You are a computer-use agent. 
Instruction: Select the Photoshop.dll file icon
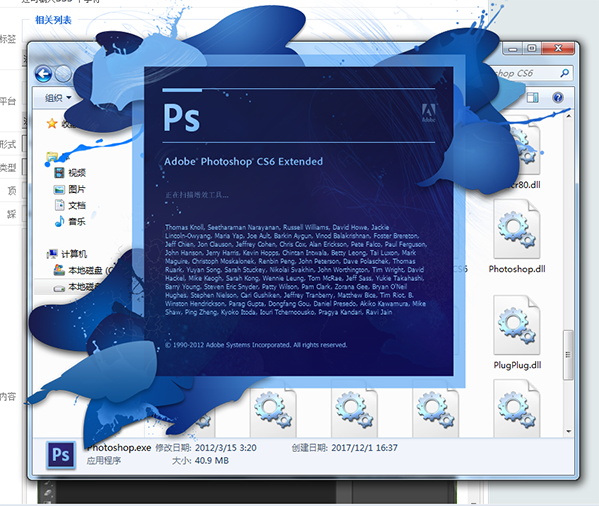click(516, 230)
